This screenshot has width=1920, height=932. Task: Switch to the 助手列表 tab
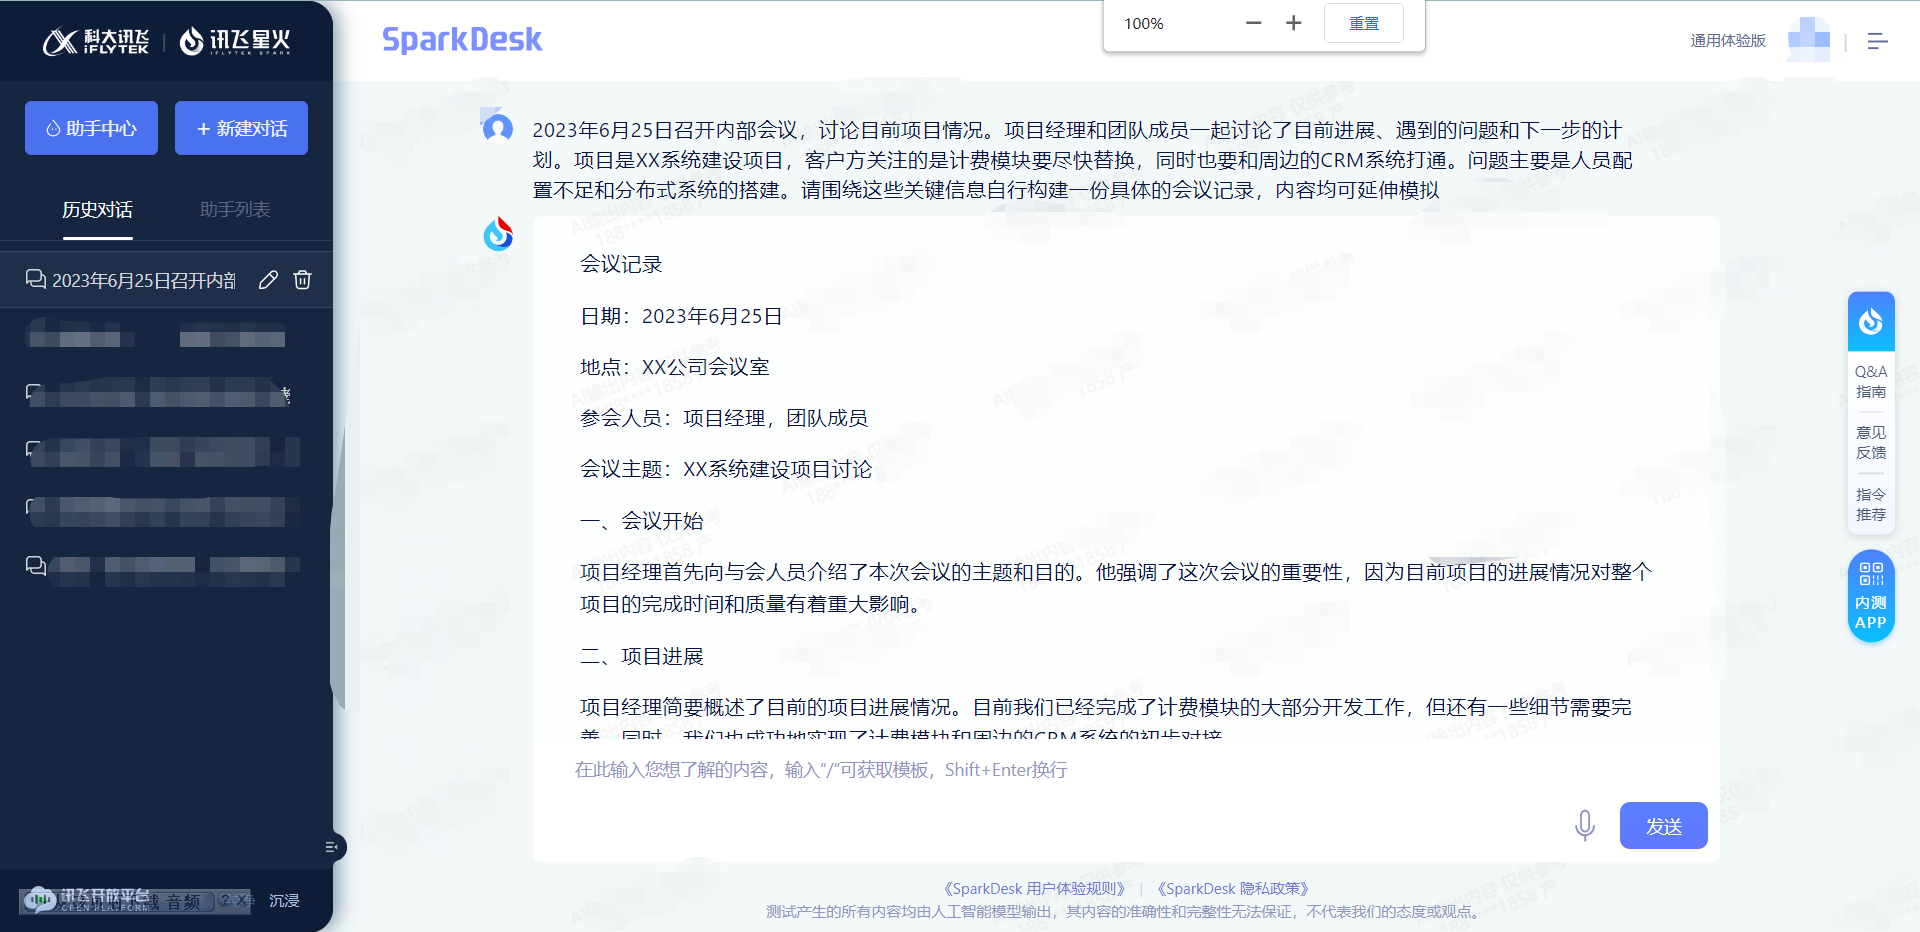point(235,210)
